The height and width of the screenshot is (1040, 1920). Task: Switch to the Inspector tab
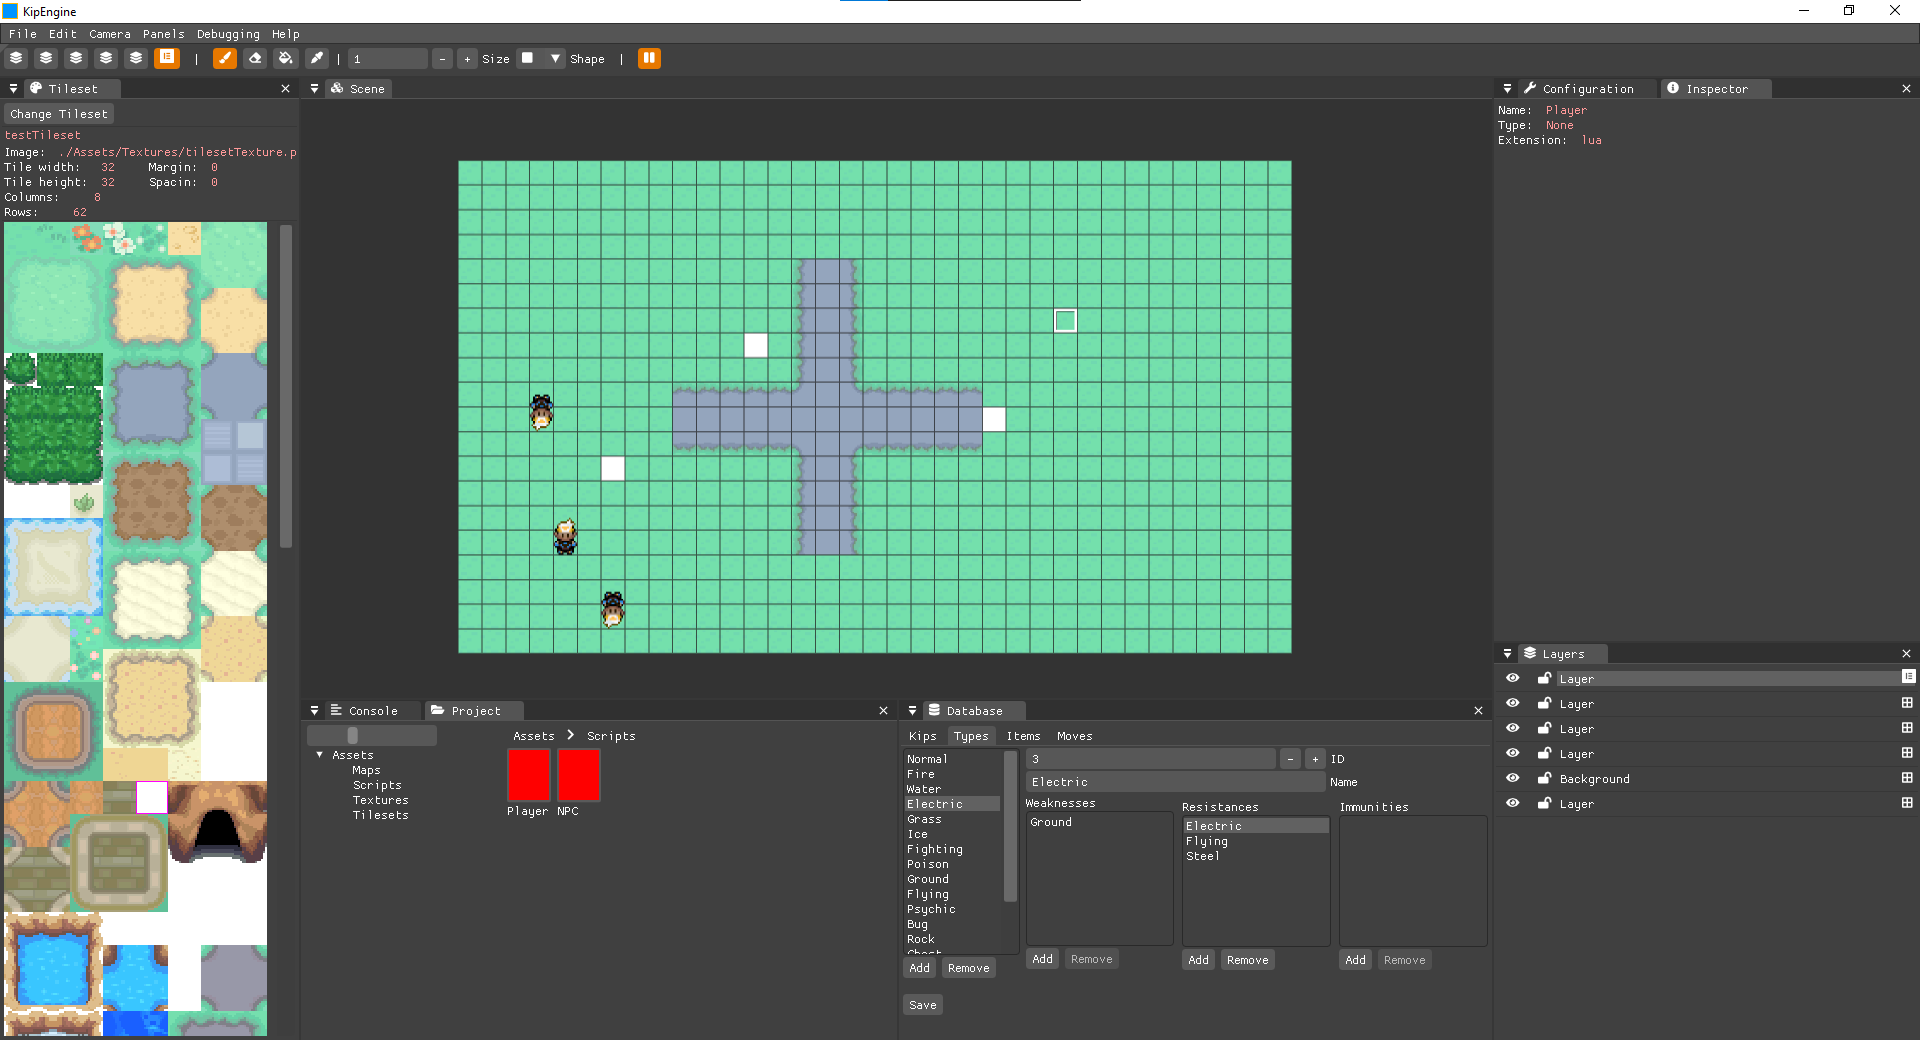tap(1716, 89)
